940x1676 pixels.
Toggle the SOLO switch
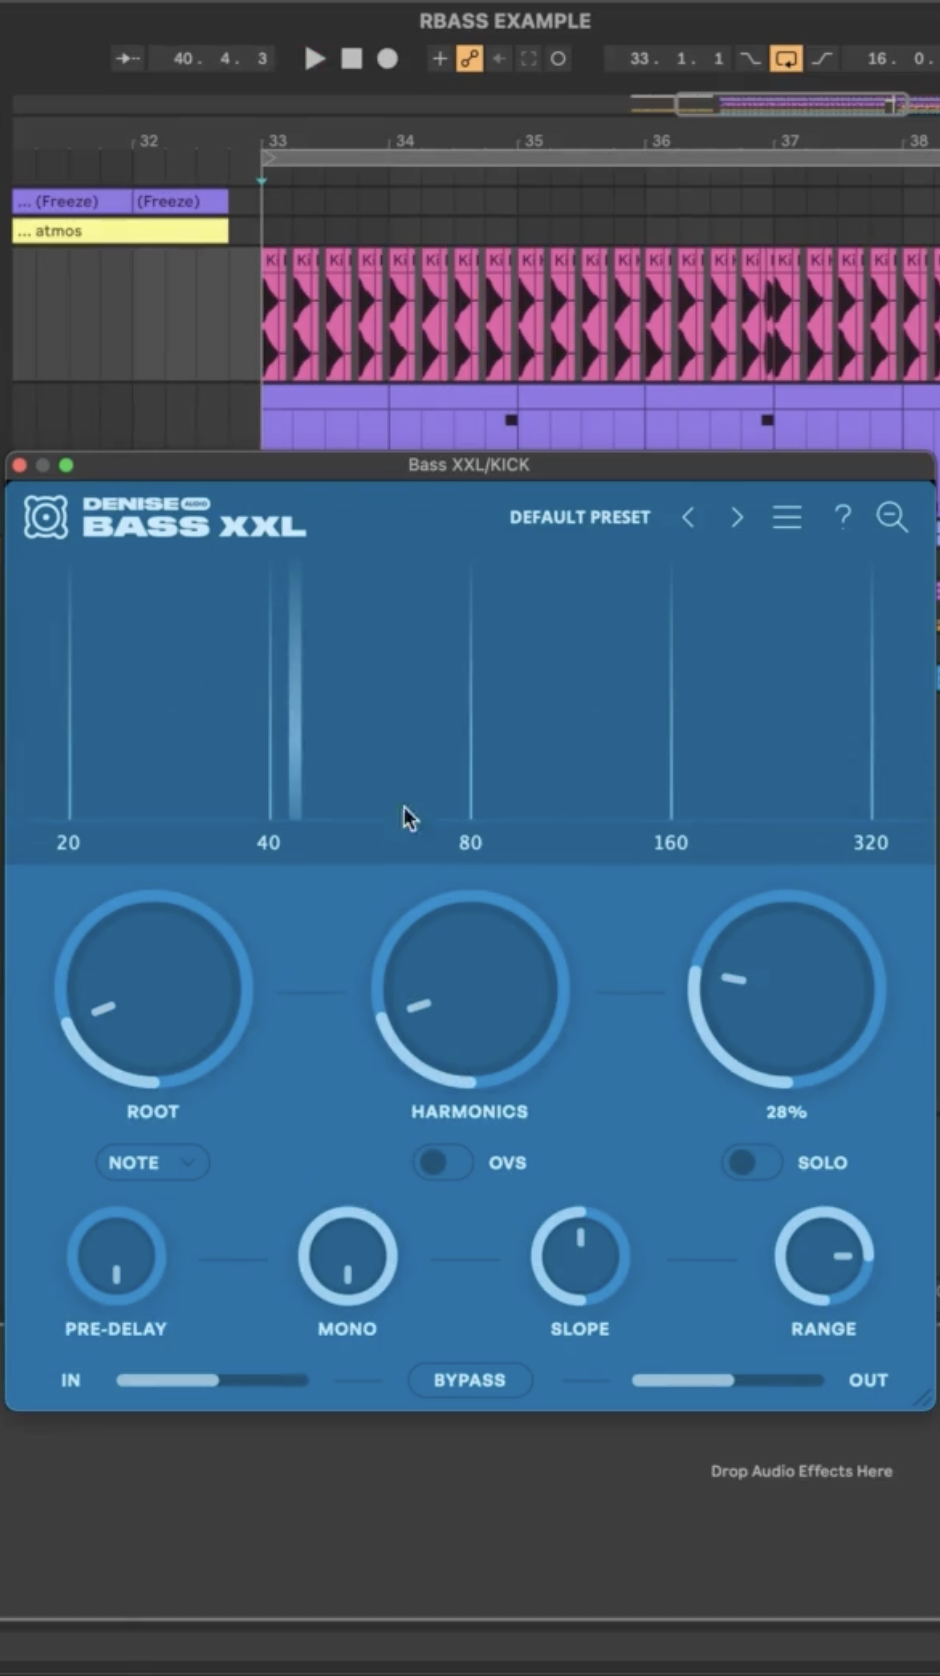pos(752,1163)
